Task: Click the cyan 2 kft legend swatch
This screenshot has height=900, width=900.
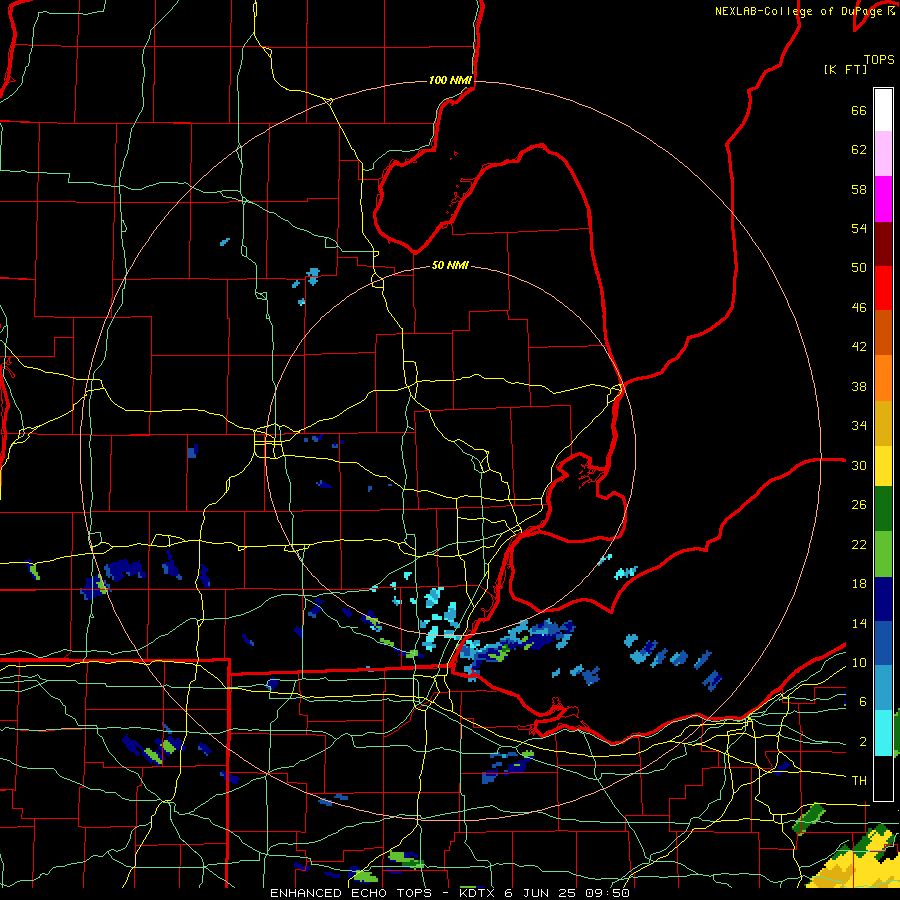Action: (883, 733)
